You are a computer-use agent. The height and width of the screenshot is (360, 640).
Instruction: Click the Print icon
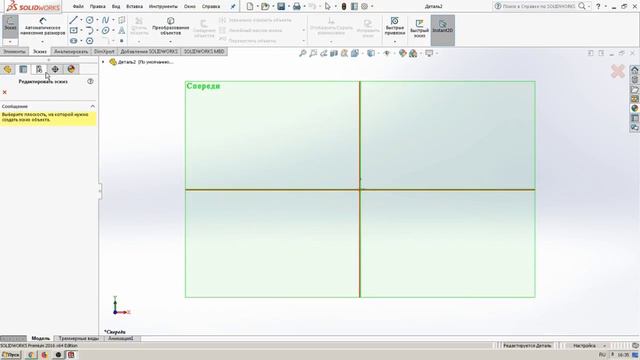click(297, 6)
